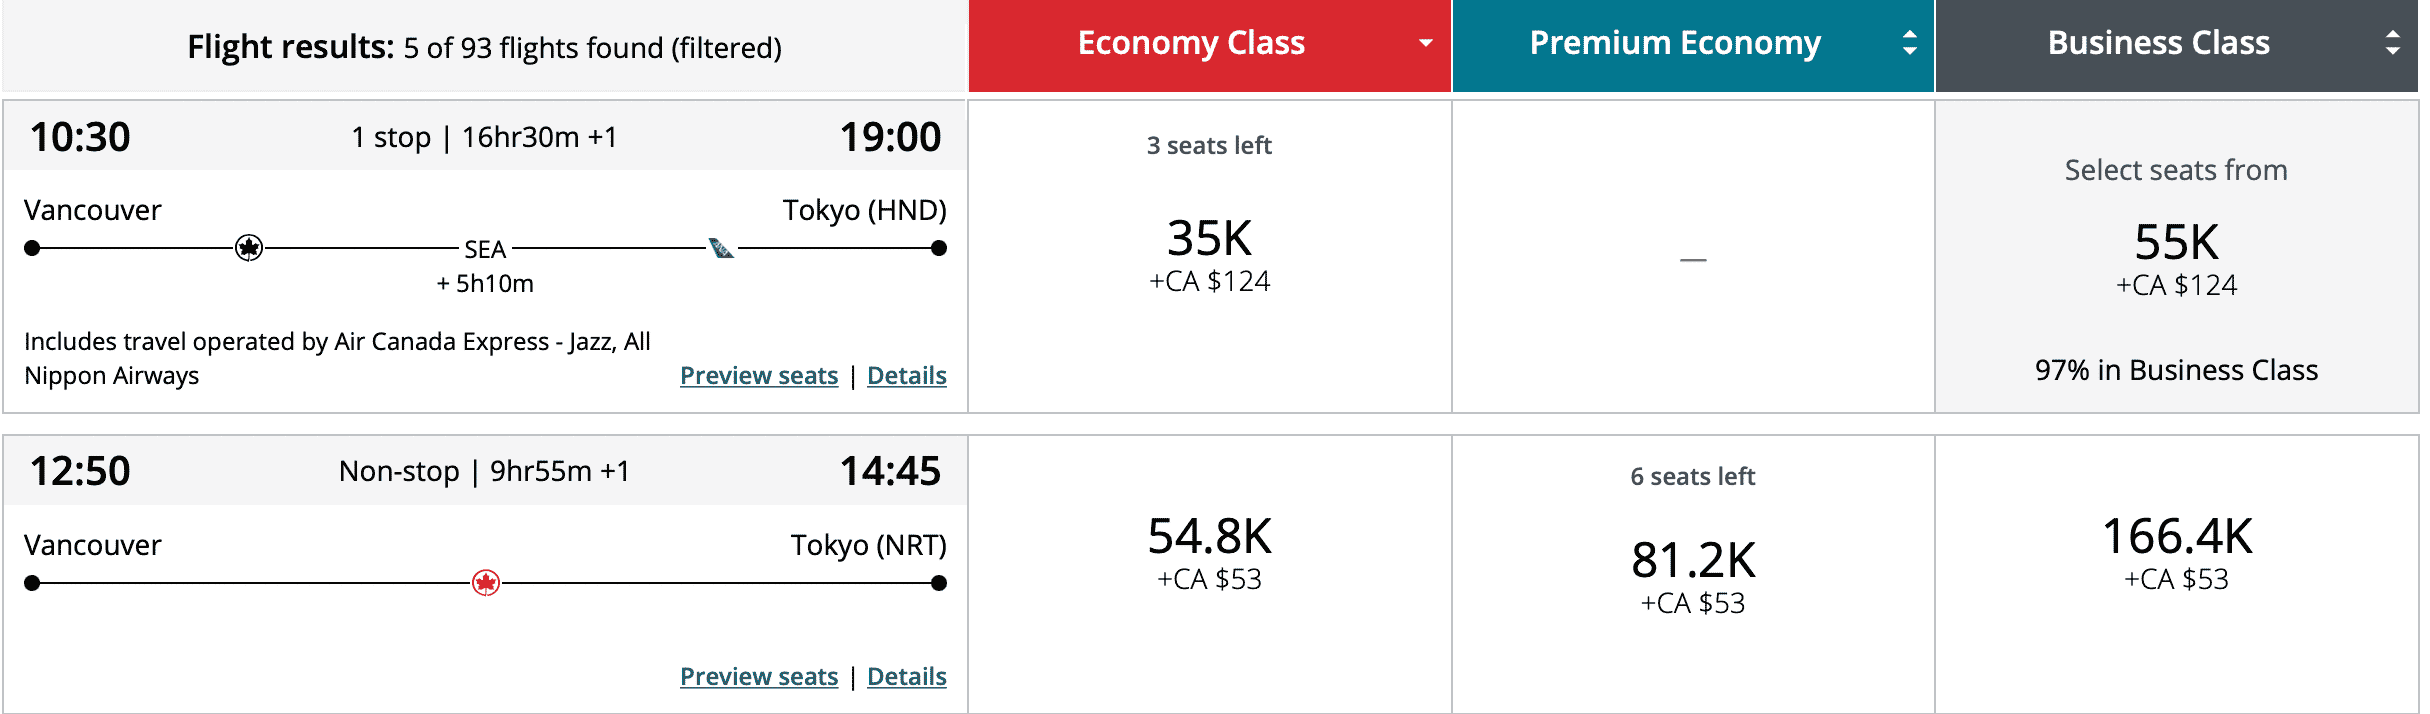Select the Economy Class column label

click(x=1191, y=43)
